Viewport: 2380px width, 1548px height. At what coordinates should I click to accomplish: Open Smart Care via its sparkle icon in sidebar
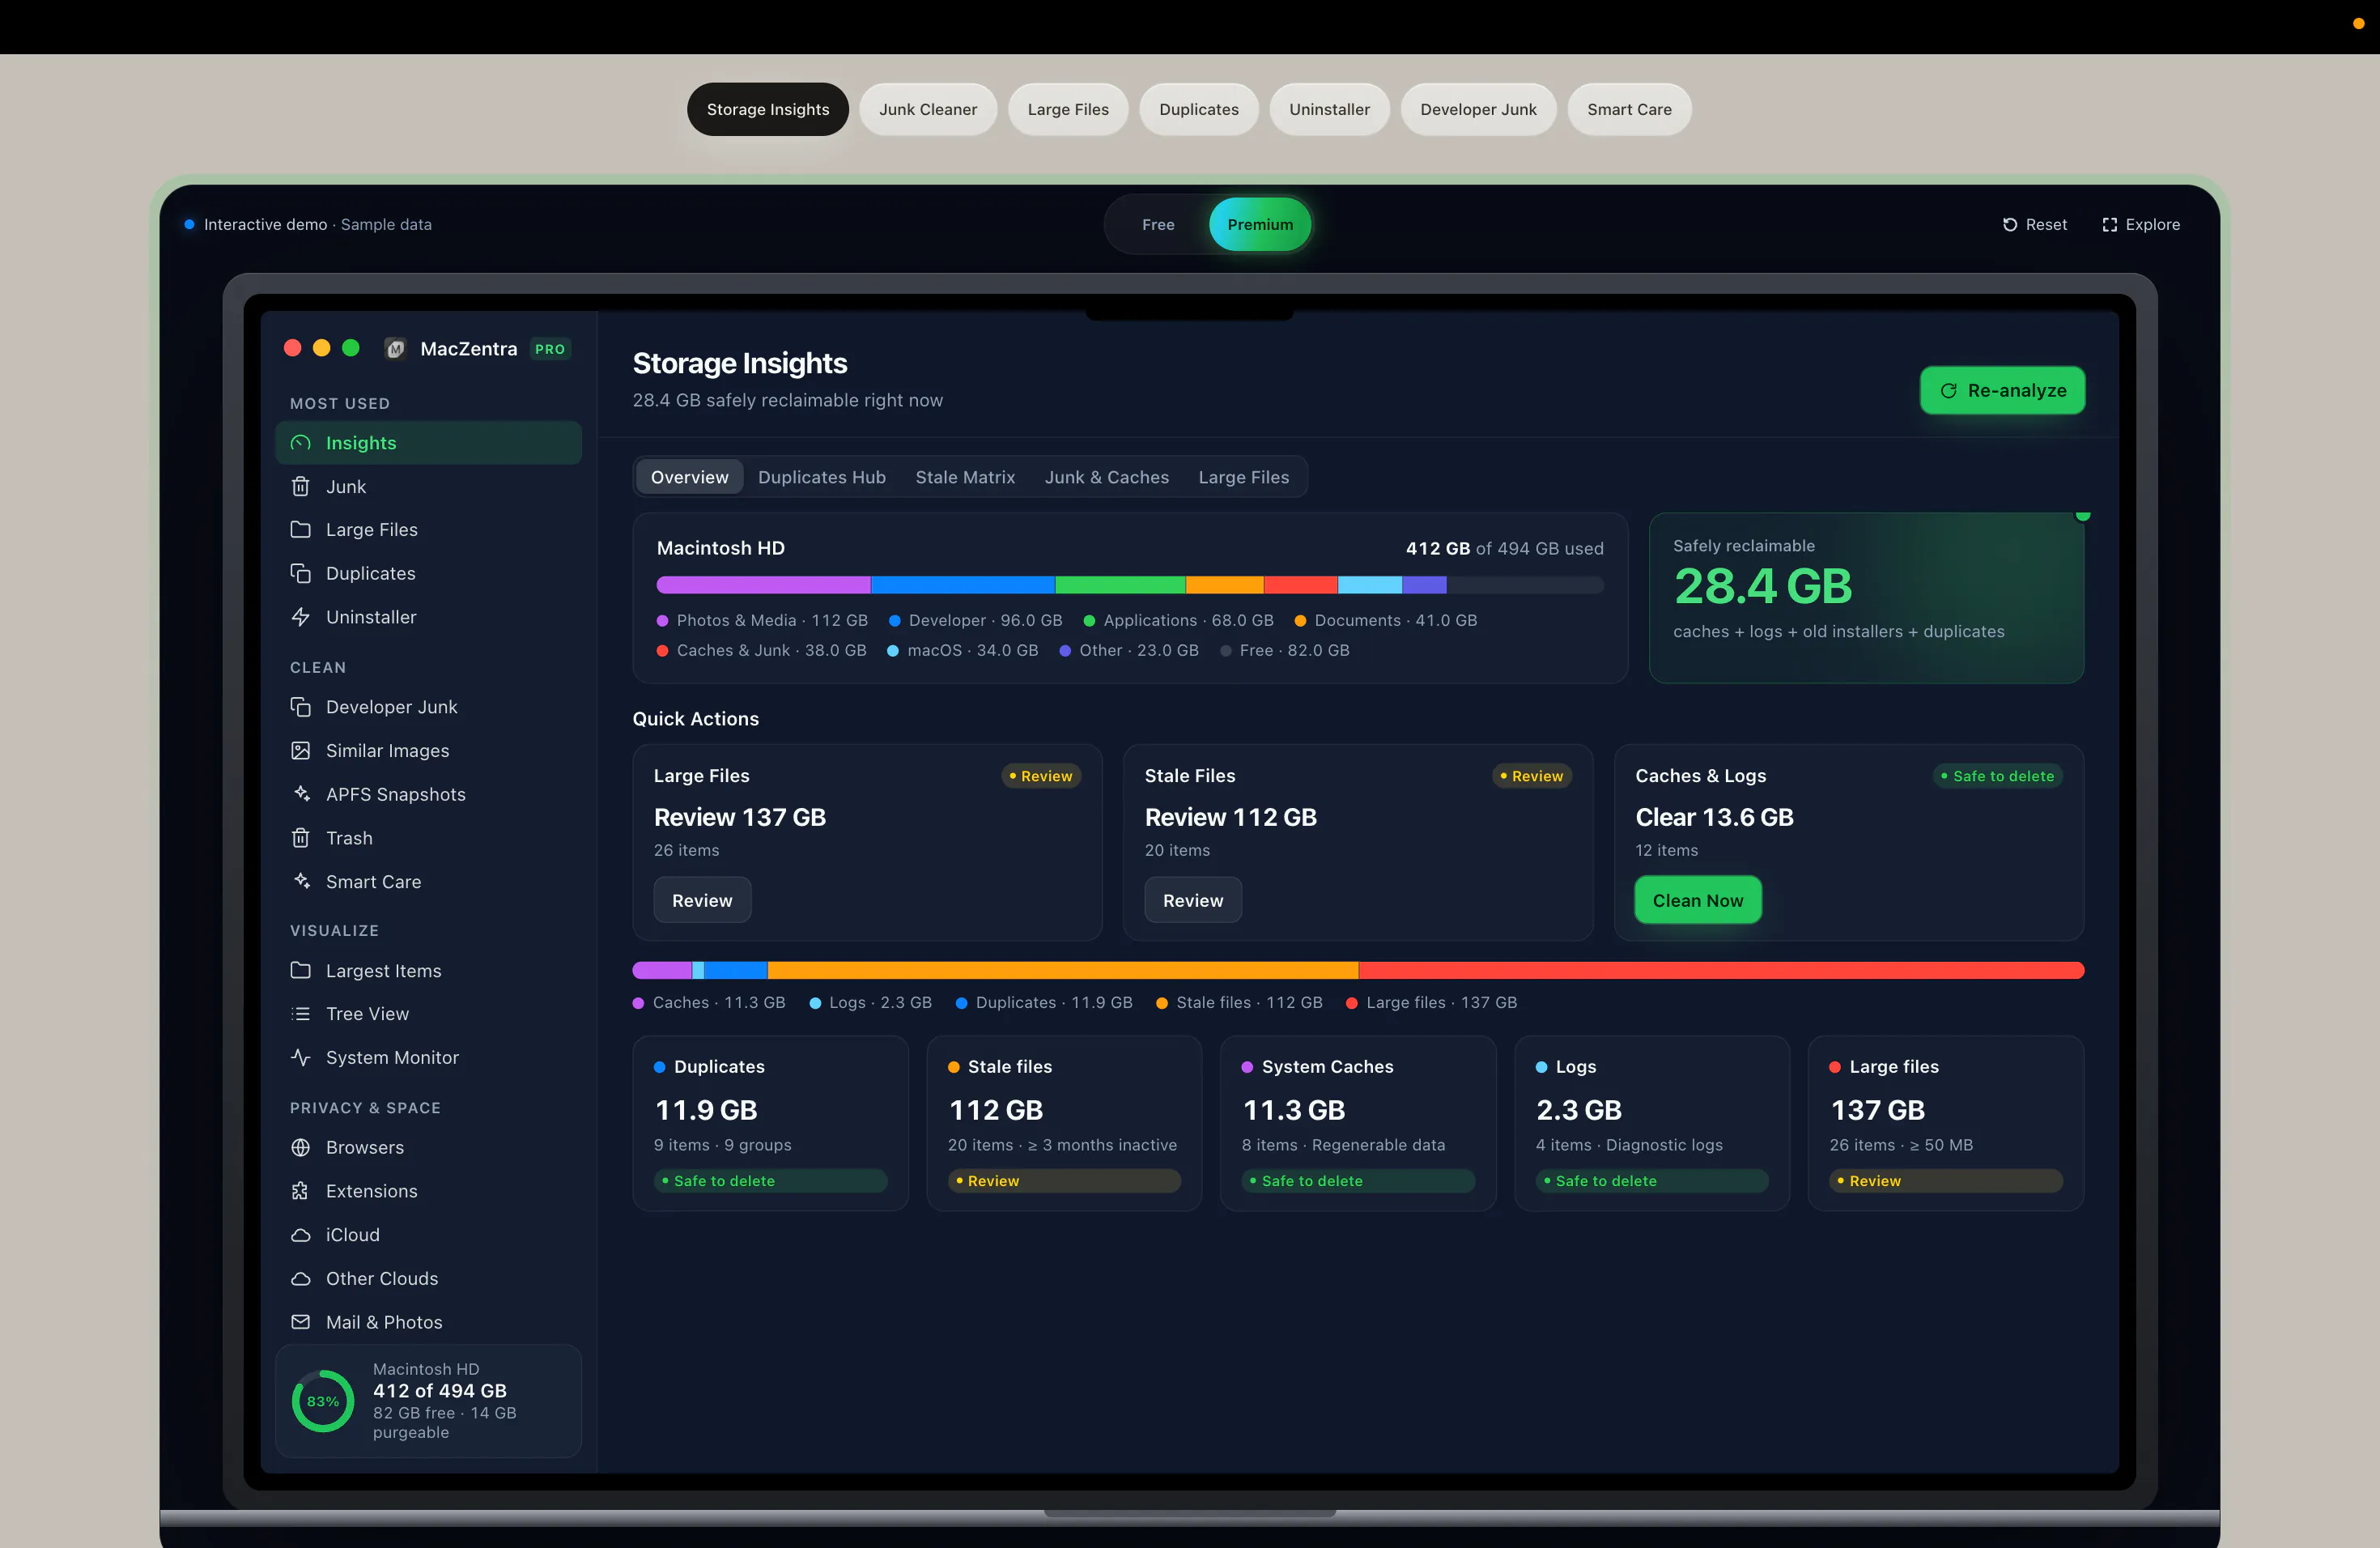(x=300, y=881)
